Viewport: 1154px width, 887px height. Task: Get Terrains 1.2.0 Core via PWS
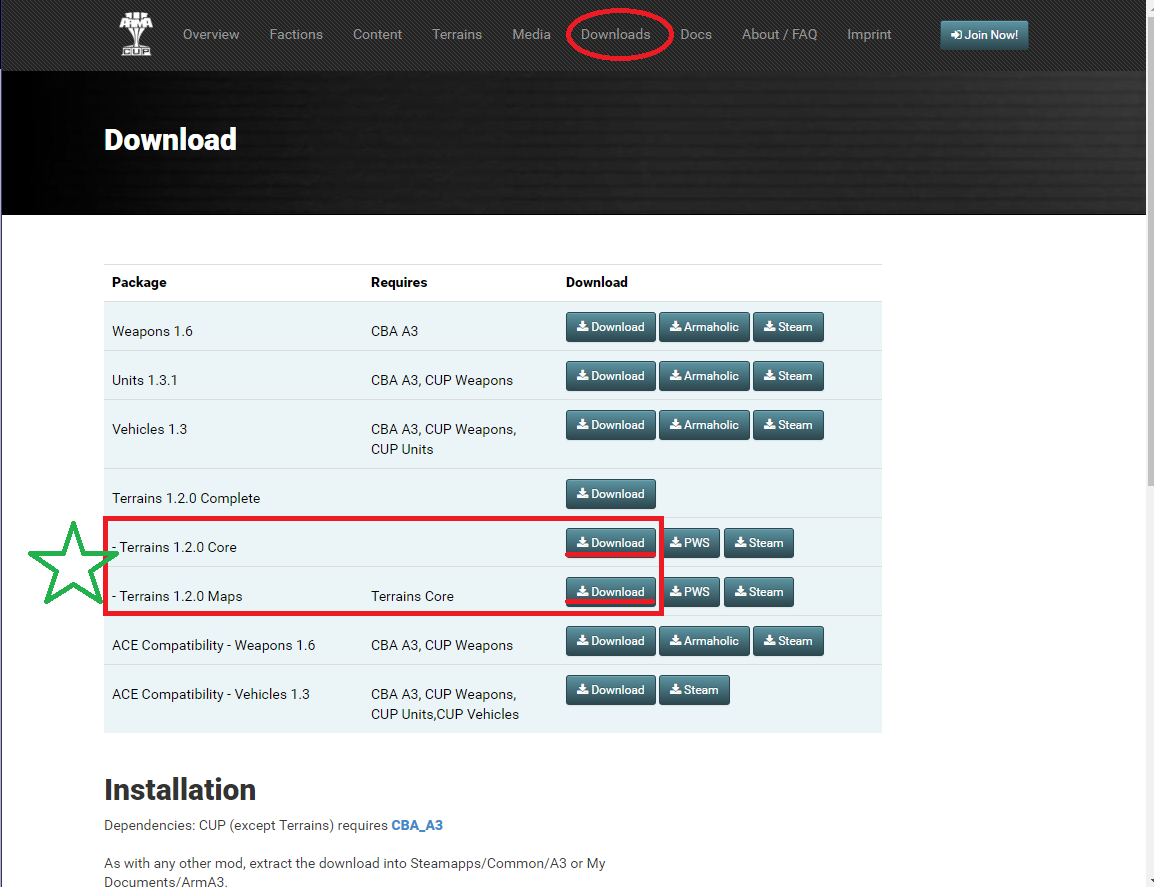pos(690,543)
